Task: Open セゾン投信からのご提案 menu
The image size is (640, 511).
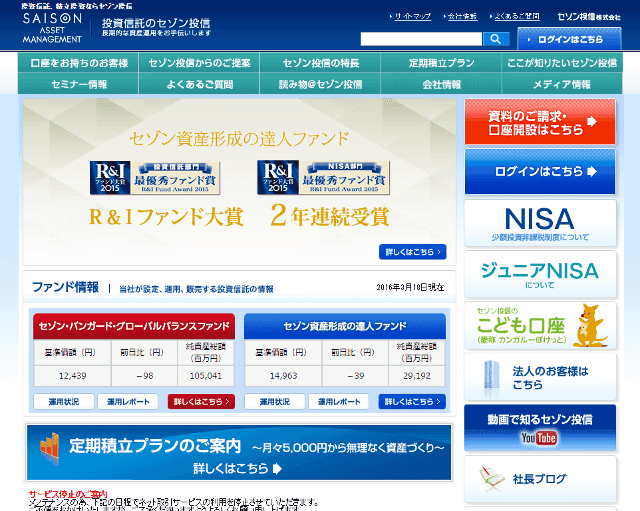Action: click(199, 63)
